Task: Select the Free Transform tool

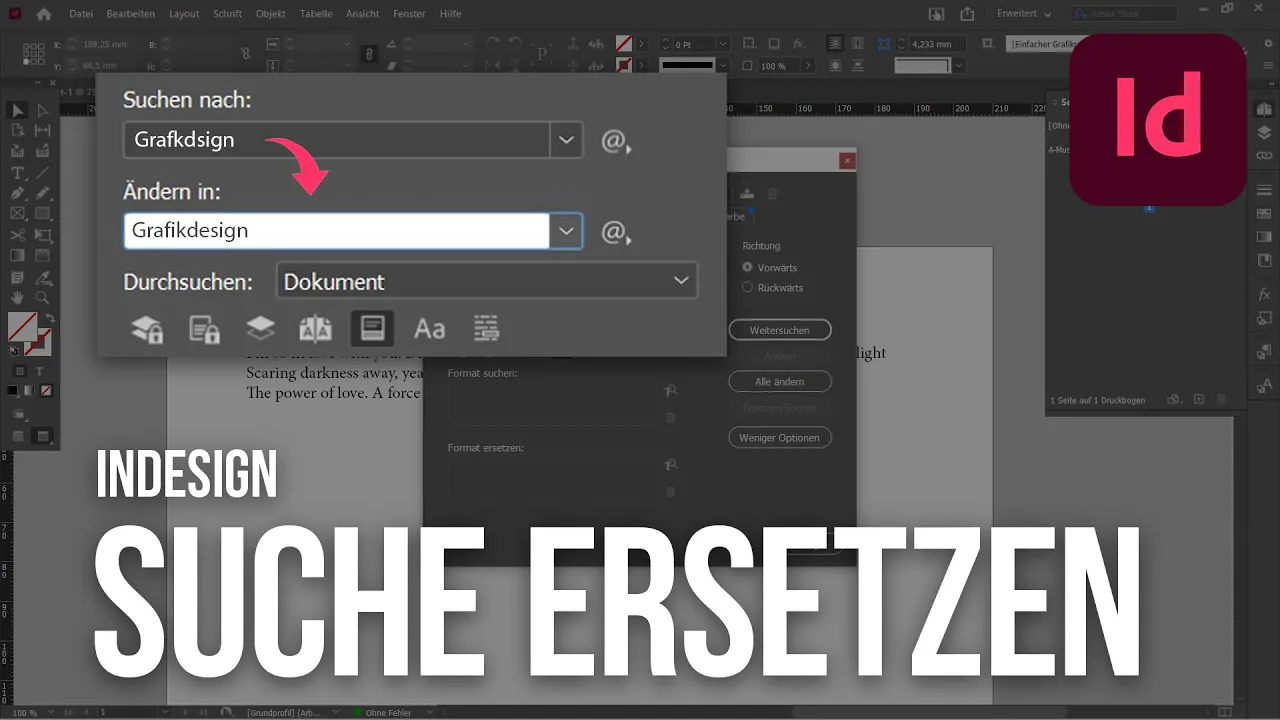Action: (x=43, y=235)
